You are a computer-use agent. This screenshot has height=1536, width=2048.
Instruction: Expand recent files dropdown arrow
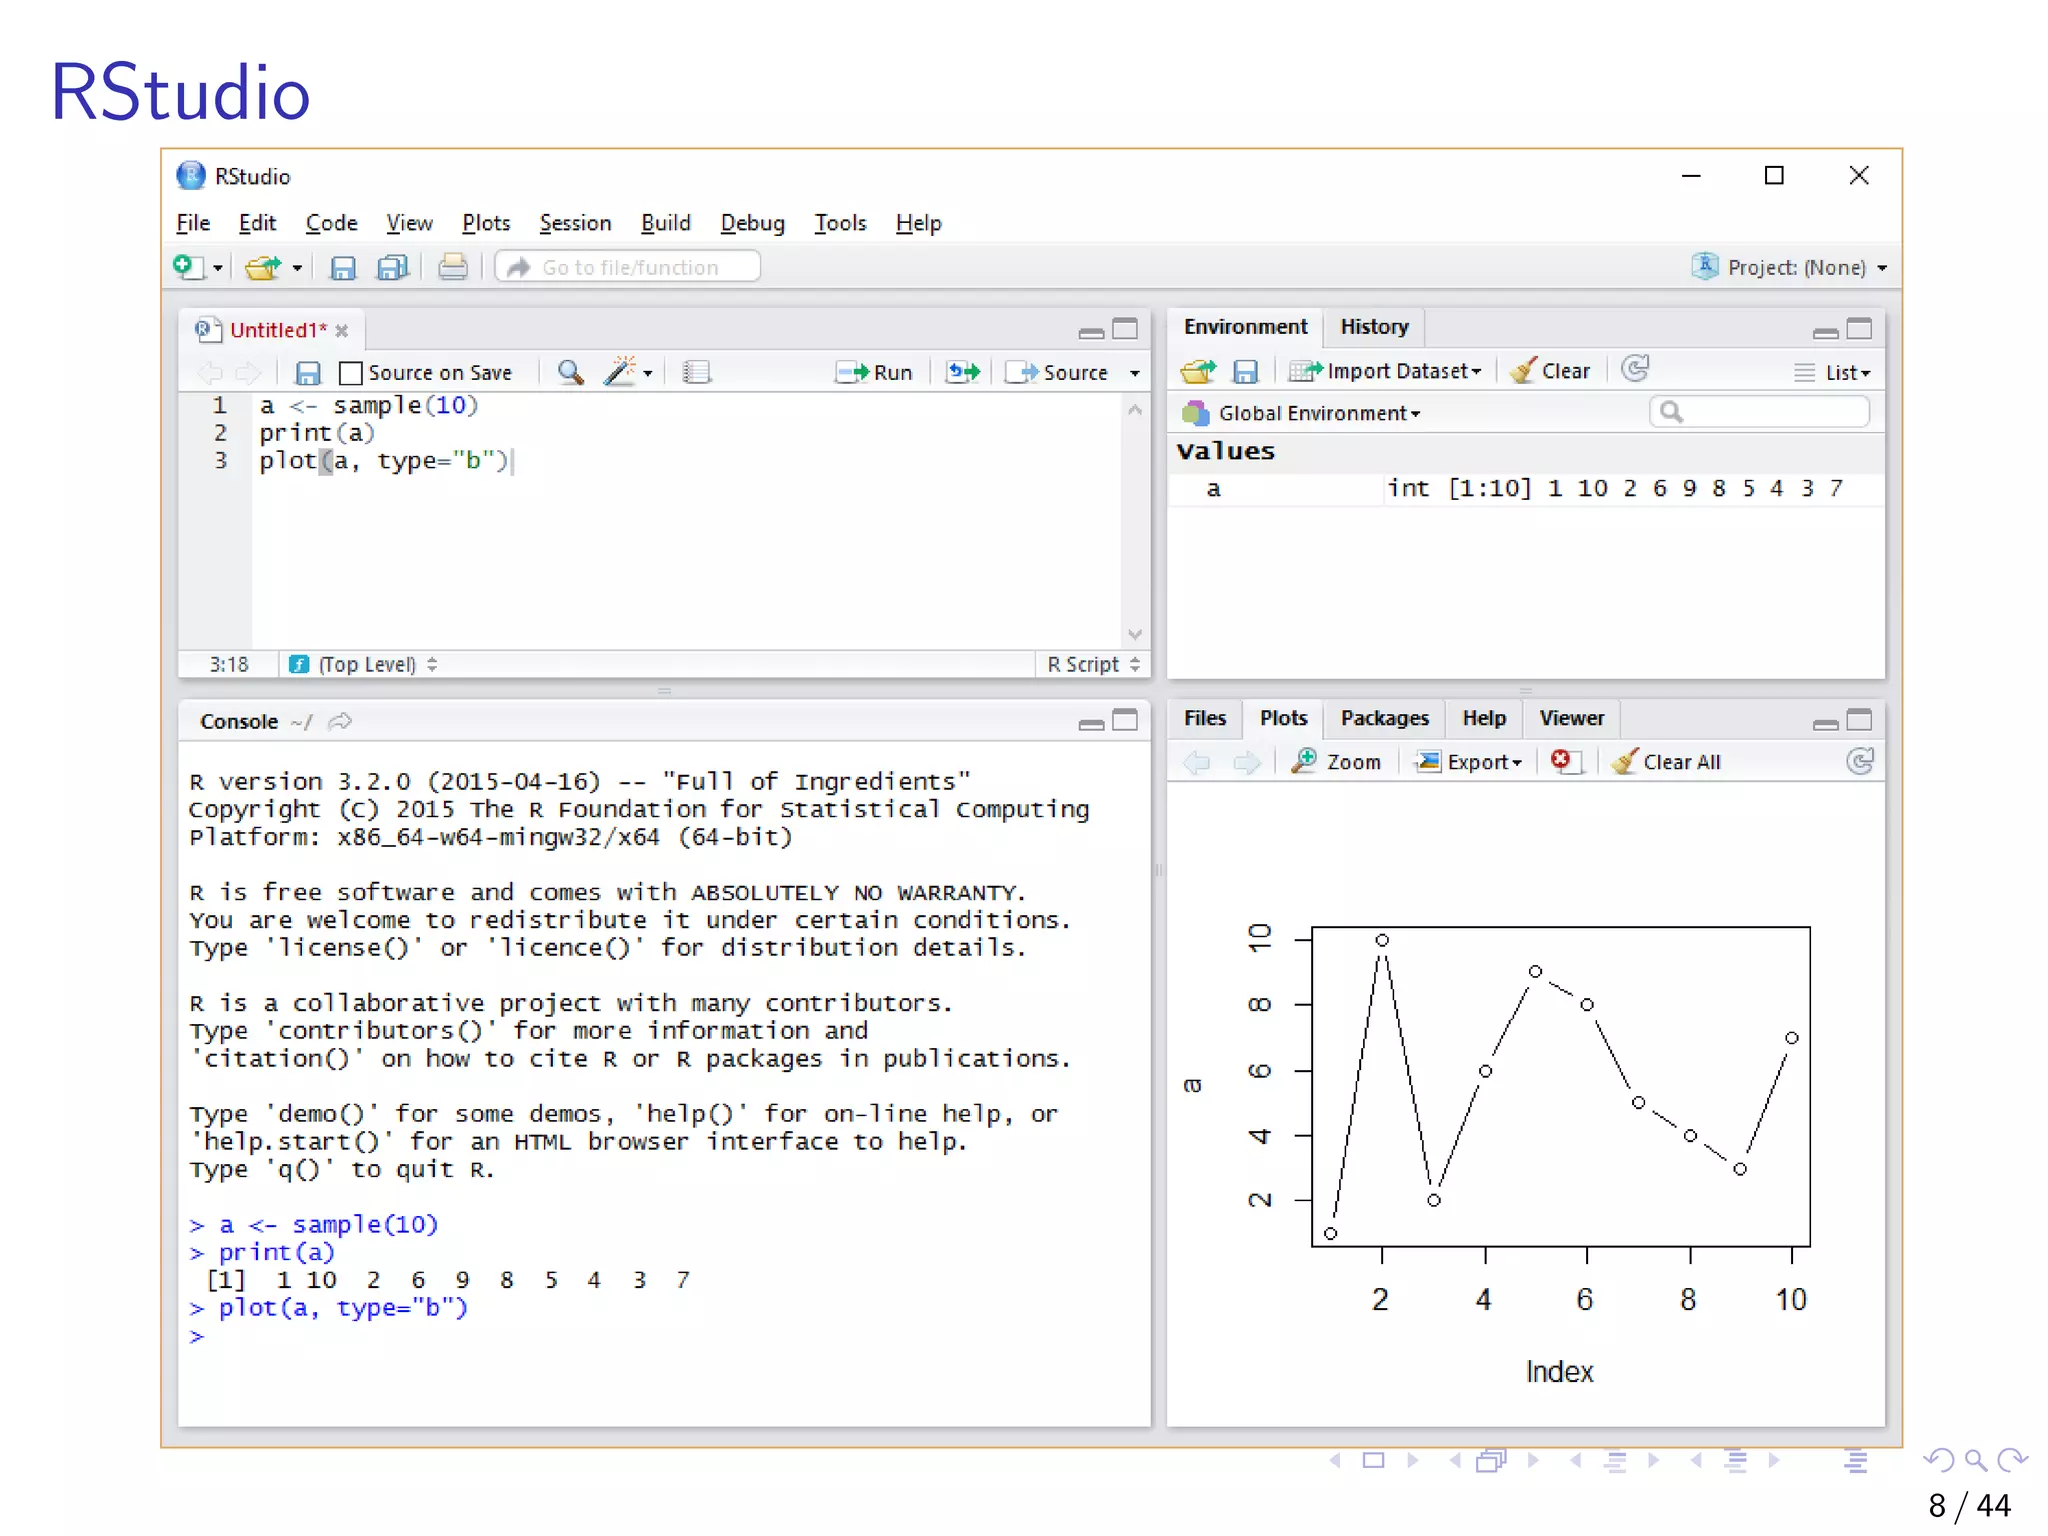(x=297, y=268)
